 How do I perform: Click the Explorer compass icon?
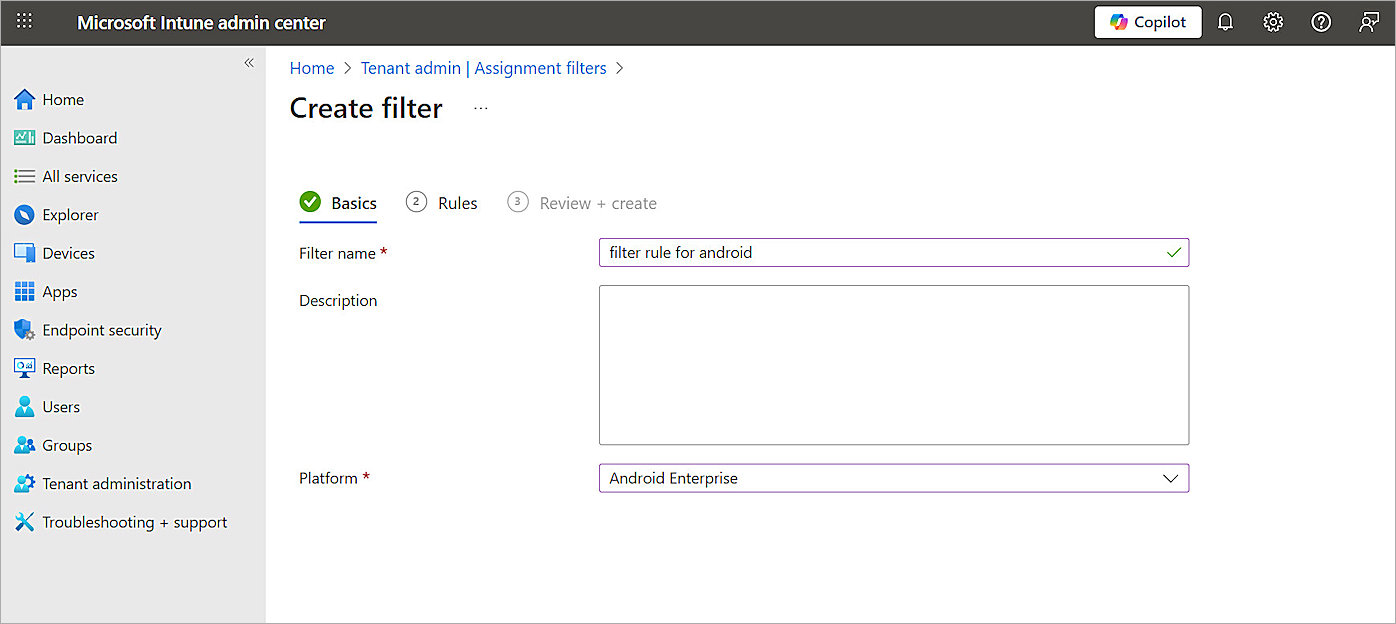click(25, 215)
